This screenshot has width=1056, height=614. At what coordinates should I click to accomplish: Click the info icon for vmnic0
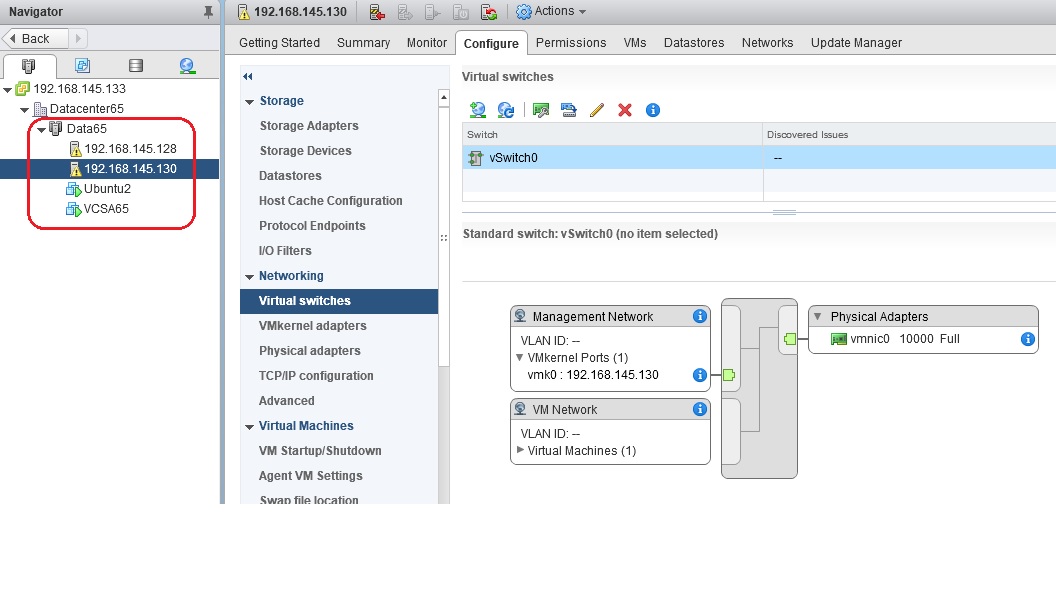[x=1027, y=339]
